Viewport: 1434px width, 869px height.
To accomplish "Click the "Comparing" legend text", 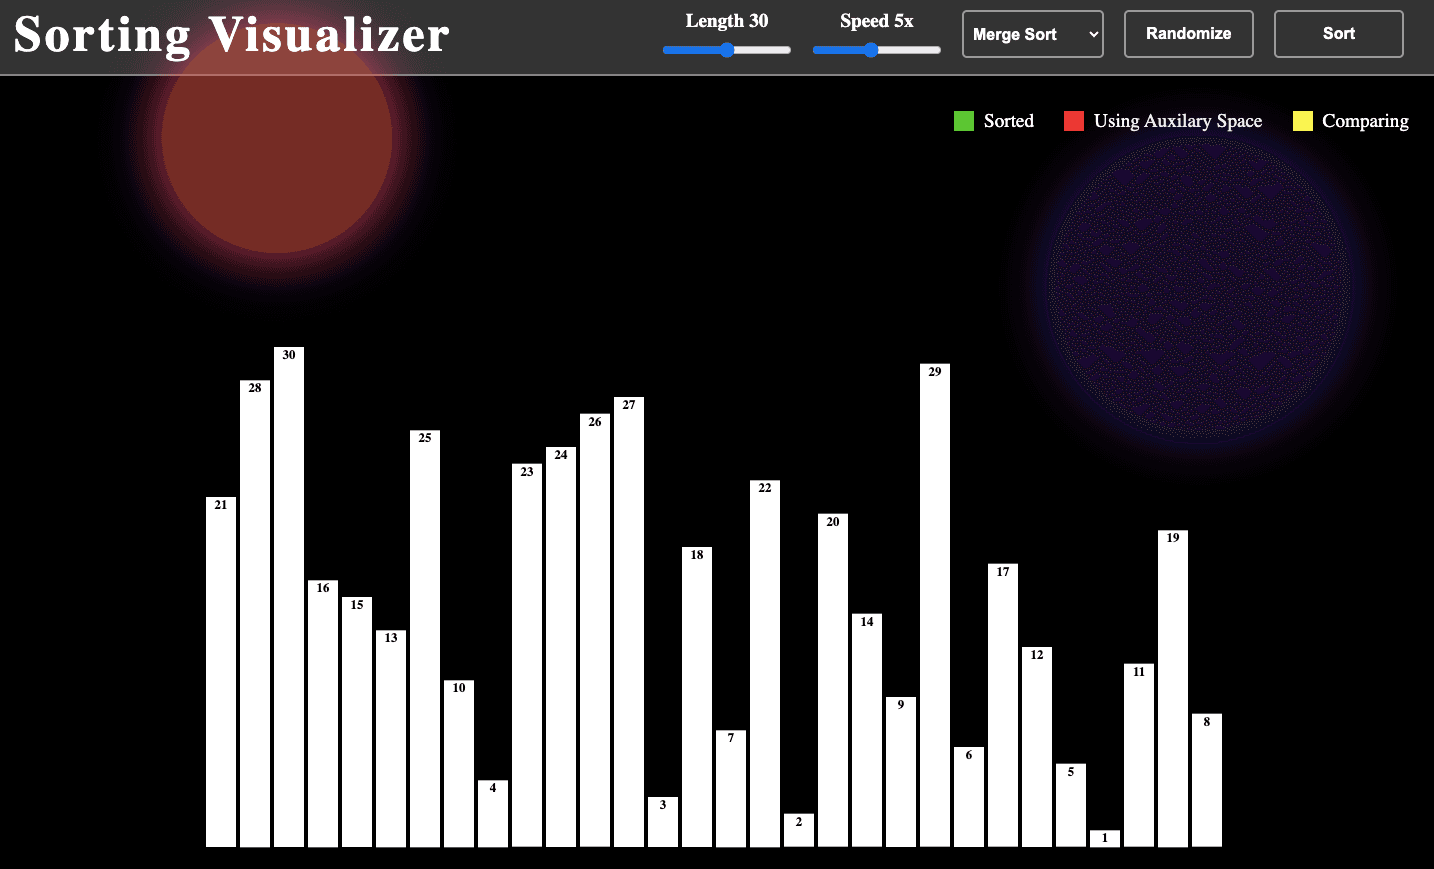I will click(x=1366, y=121).
